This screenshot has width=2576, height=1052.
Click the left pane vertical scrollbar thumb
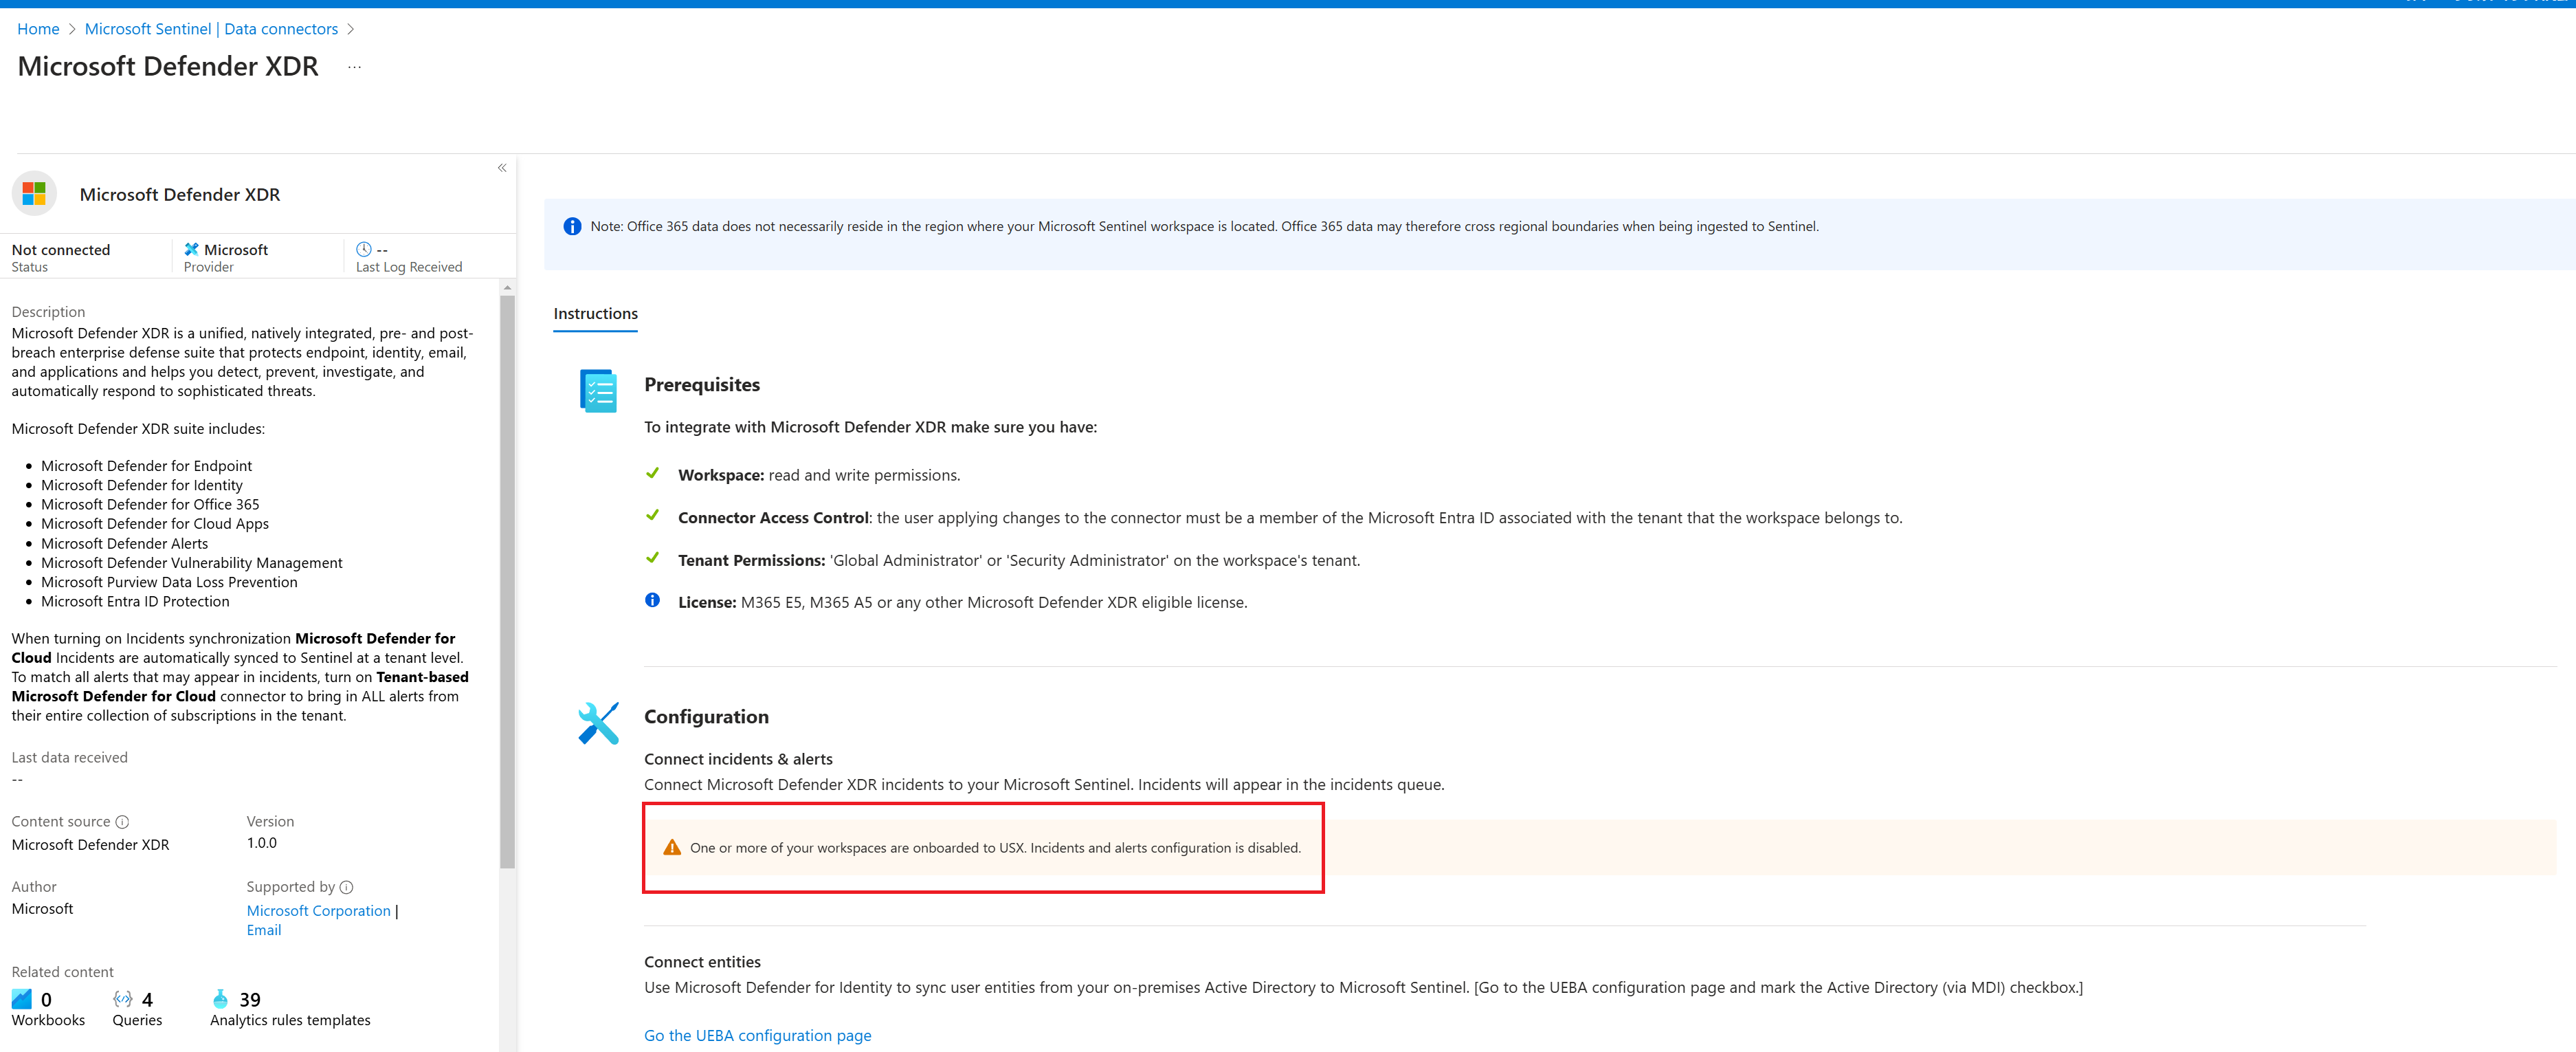click(508, 582)
